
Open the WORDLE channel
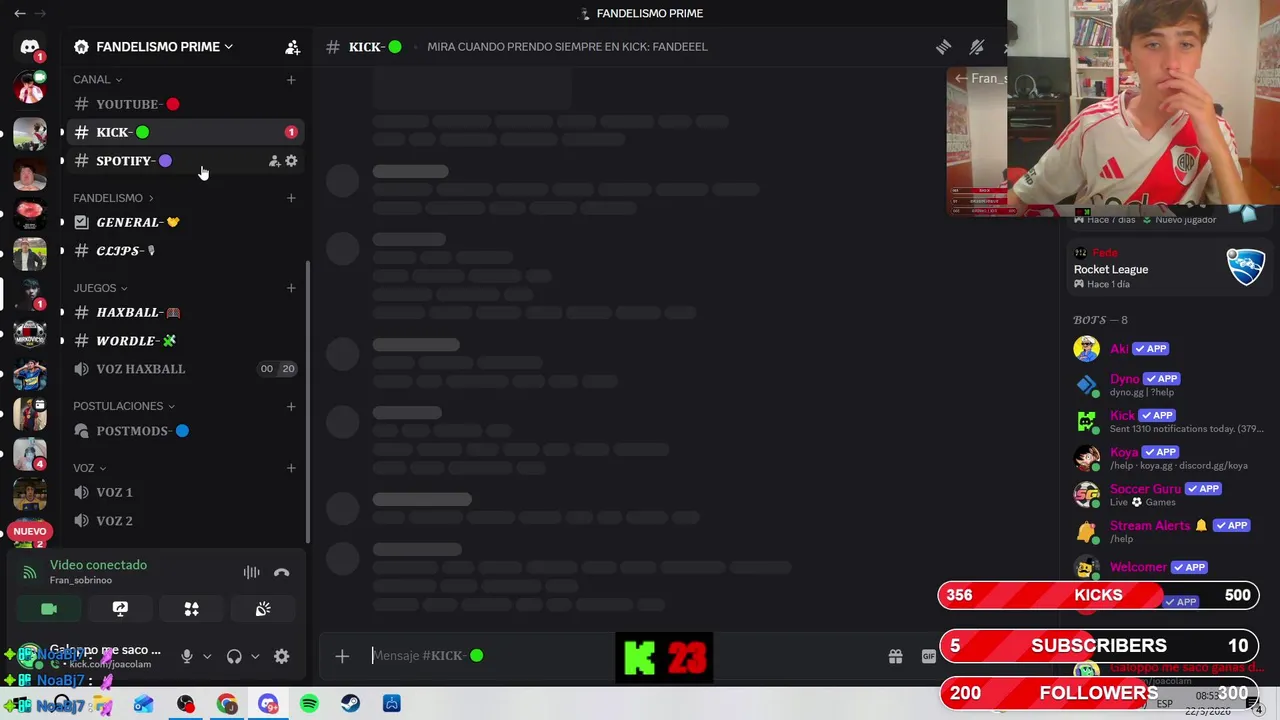pos(184,341)
